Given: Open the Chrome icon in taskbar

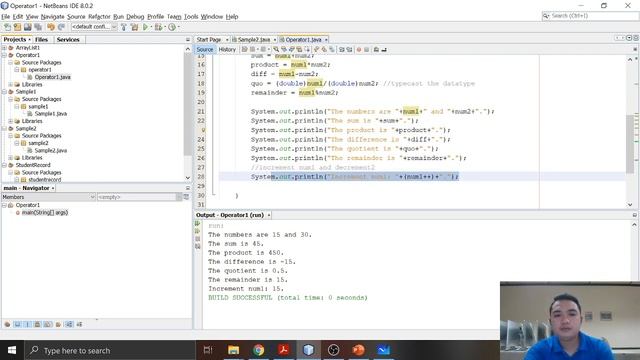Looking at the screenshot, I should [258, 350].
